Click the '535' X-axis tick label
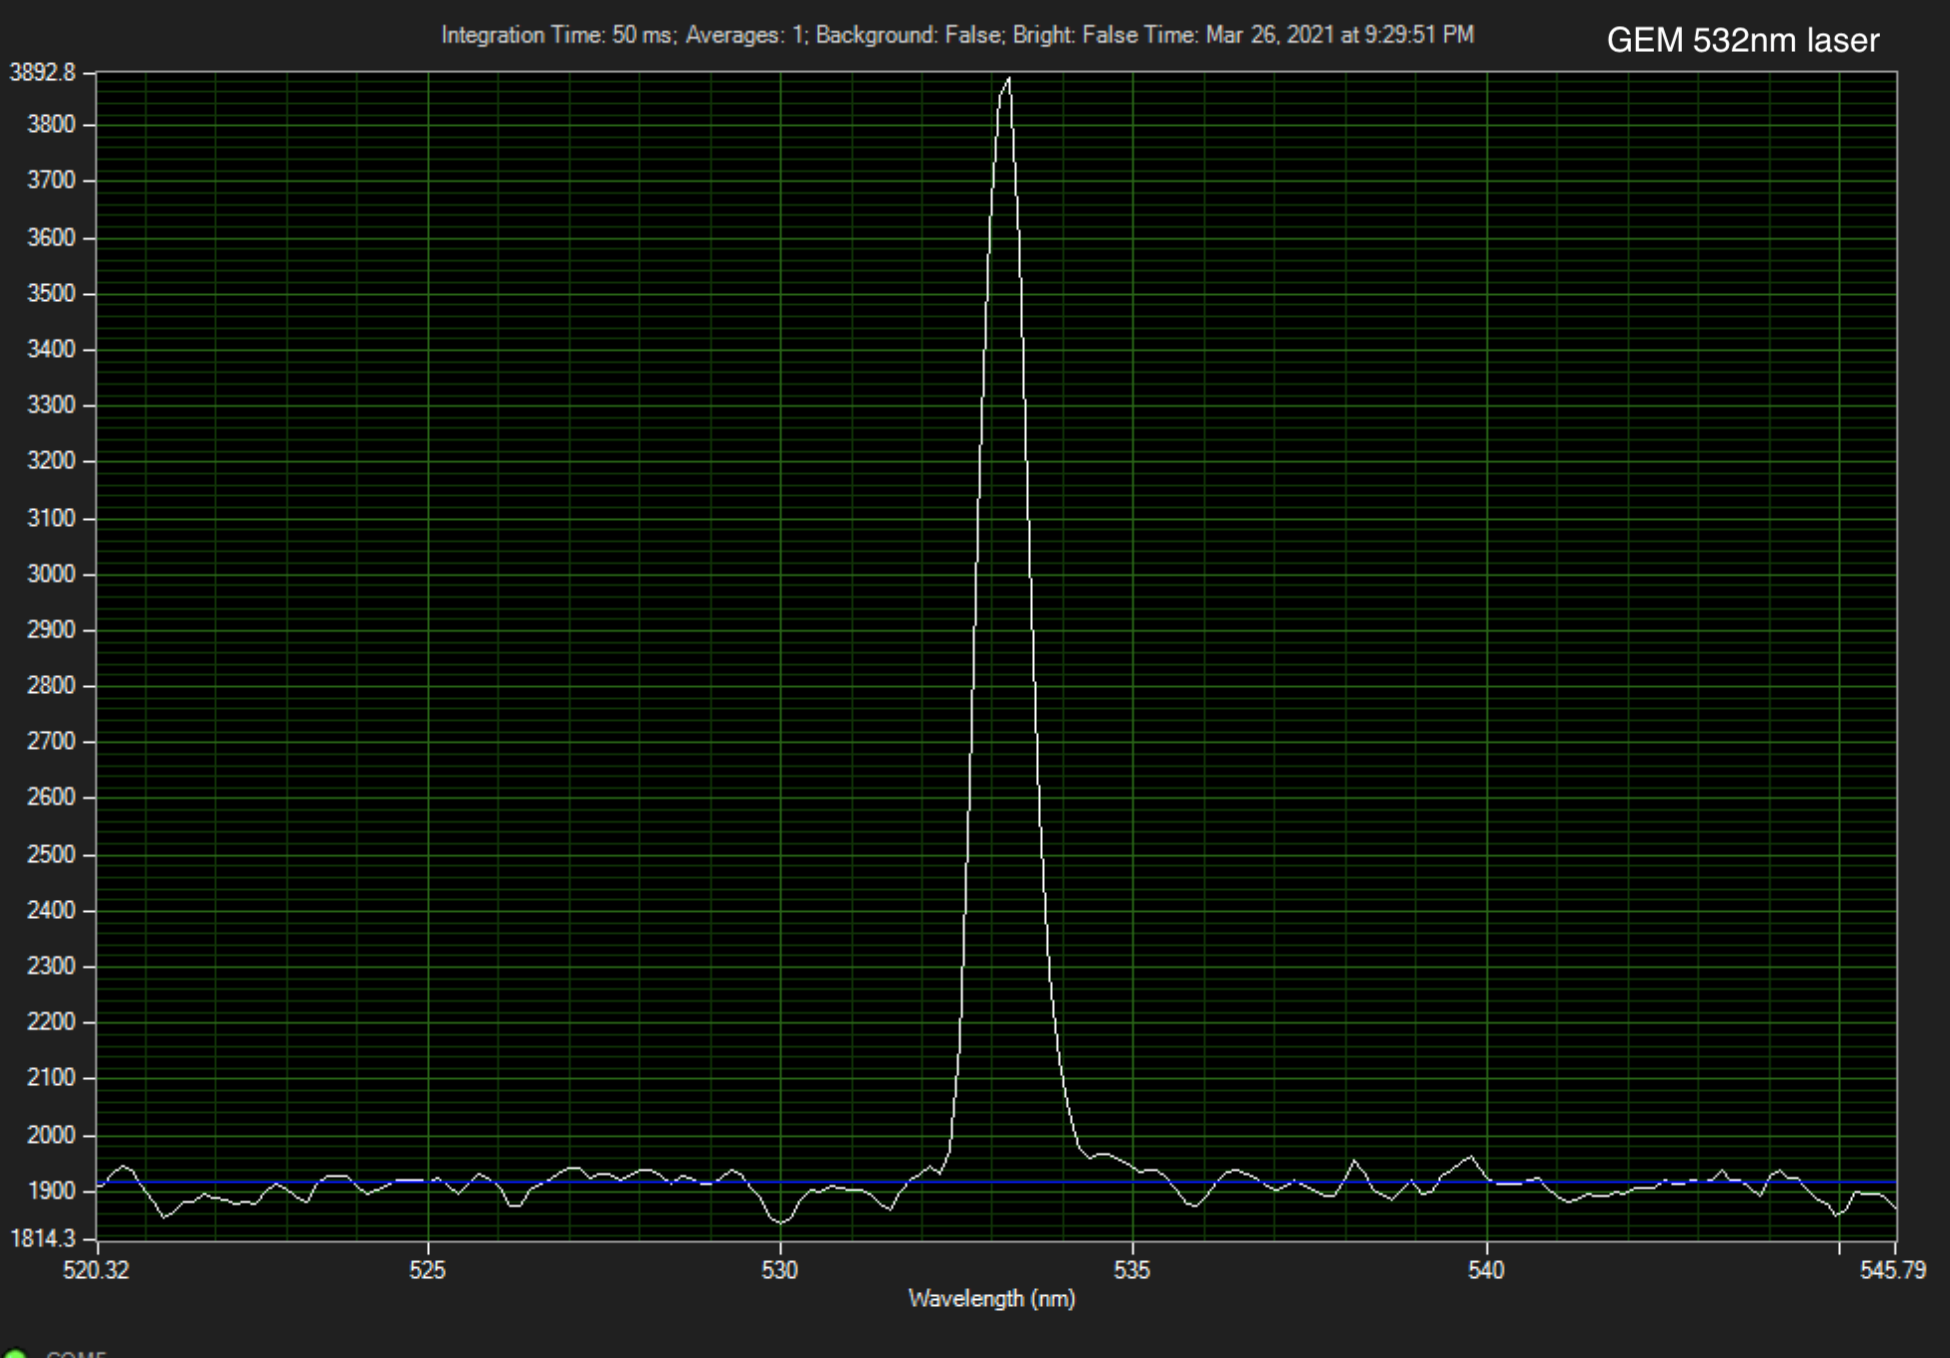 (1132, 1269)
